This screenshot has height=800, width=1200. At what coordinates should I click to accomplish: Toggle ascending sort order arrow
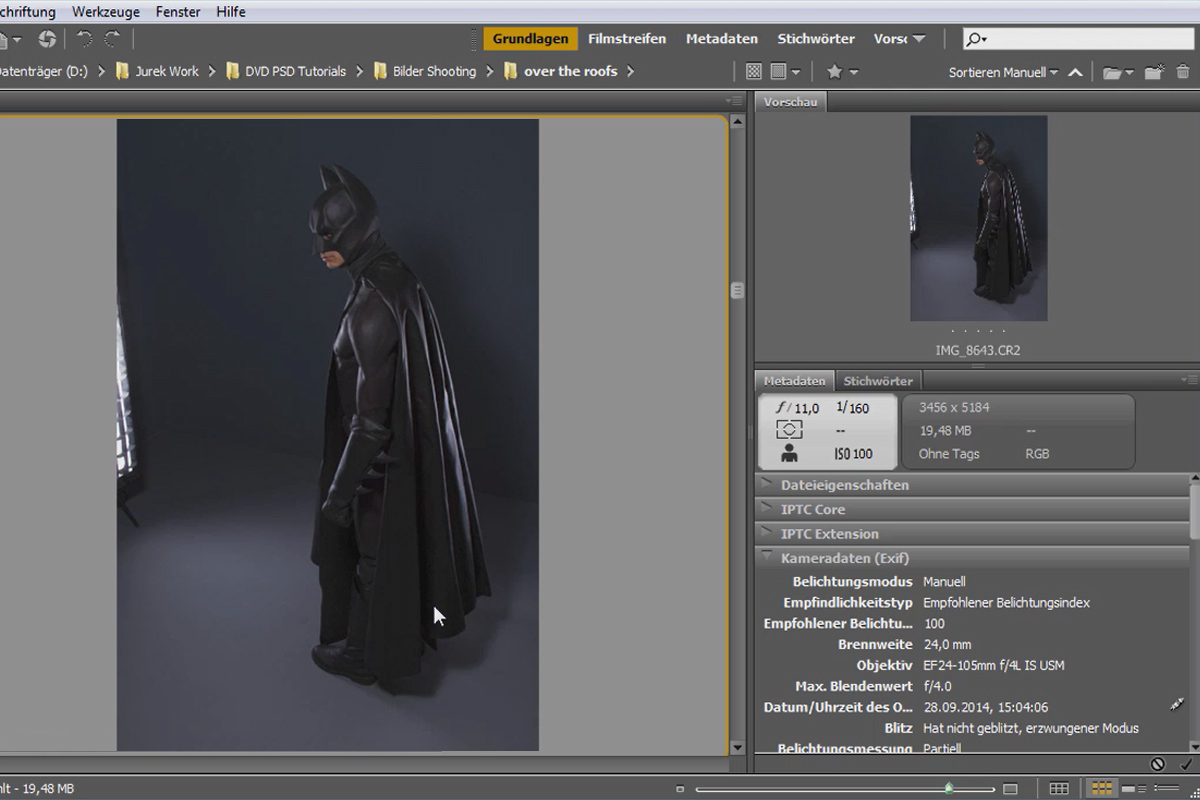coord(1075,72)
